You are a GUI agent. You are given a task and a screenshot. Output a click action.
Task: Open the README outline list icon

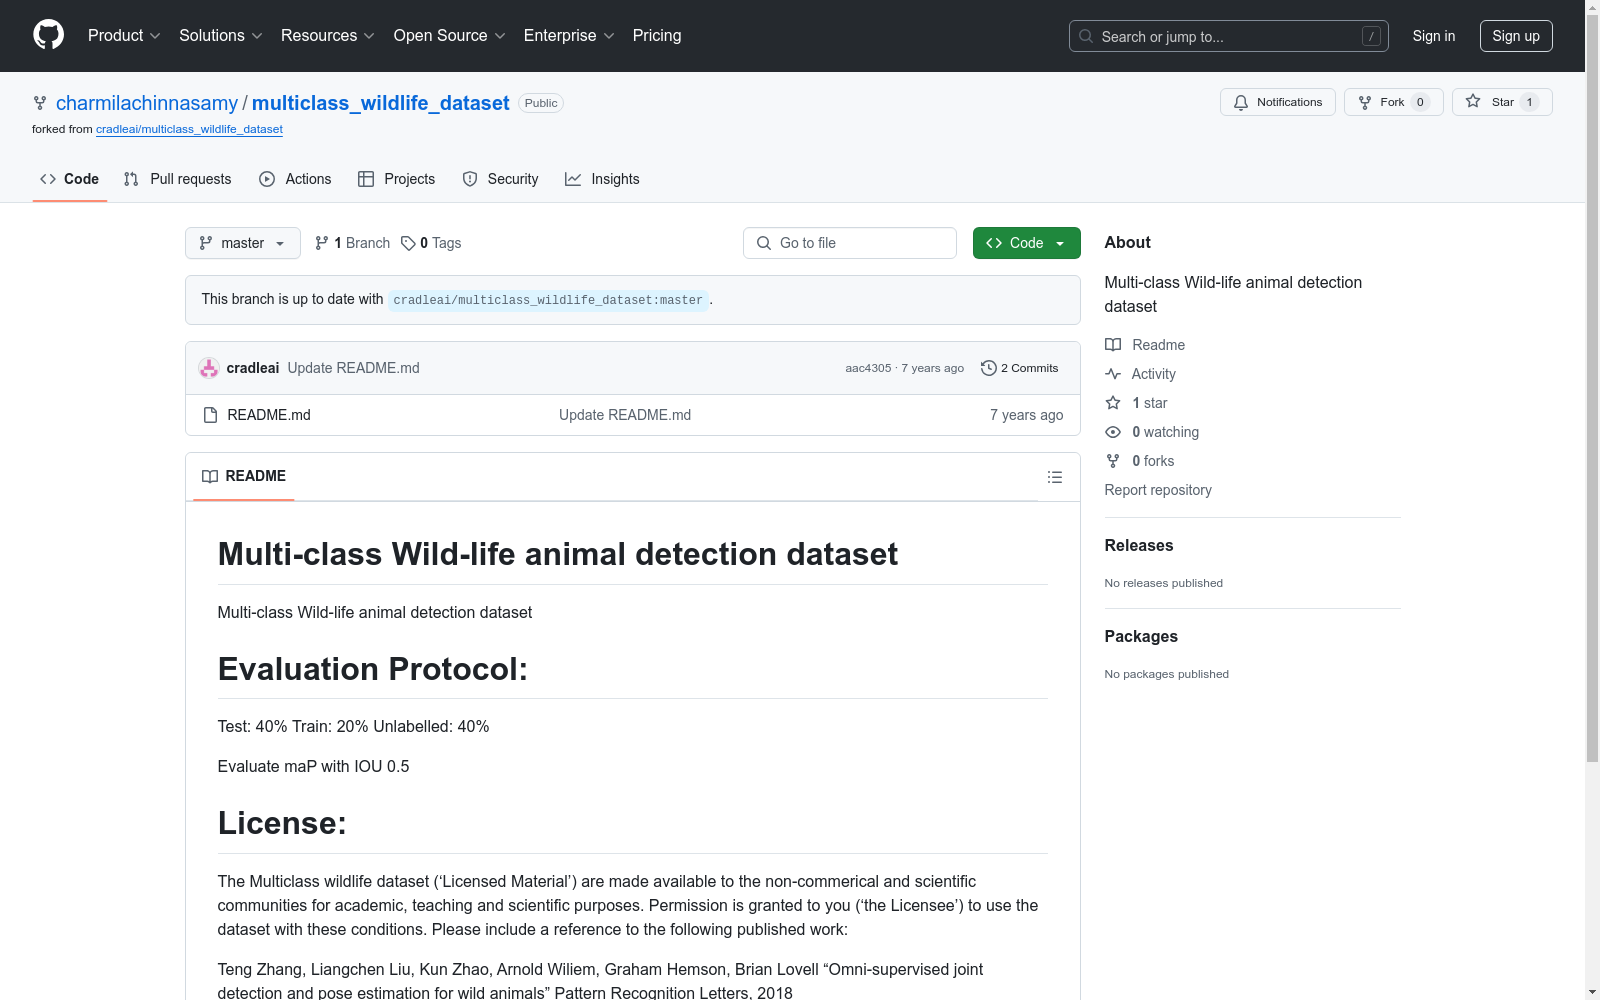coord(1055,477)
